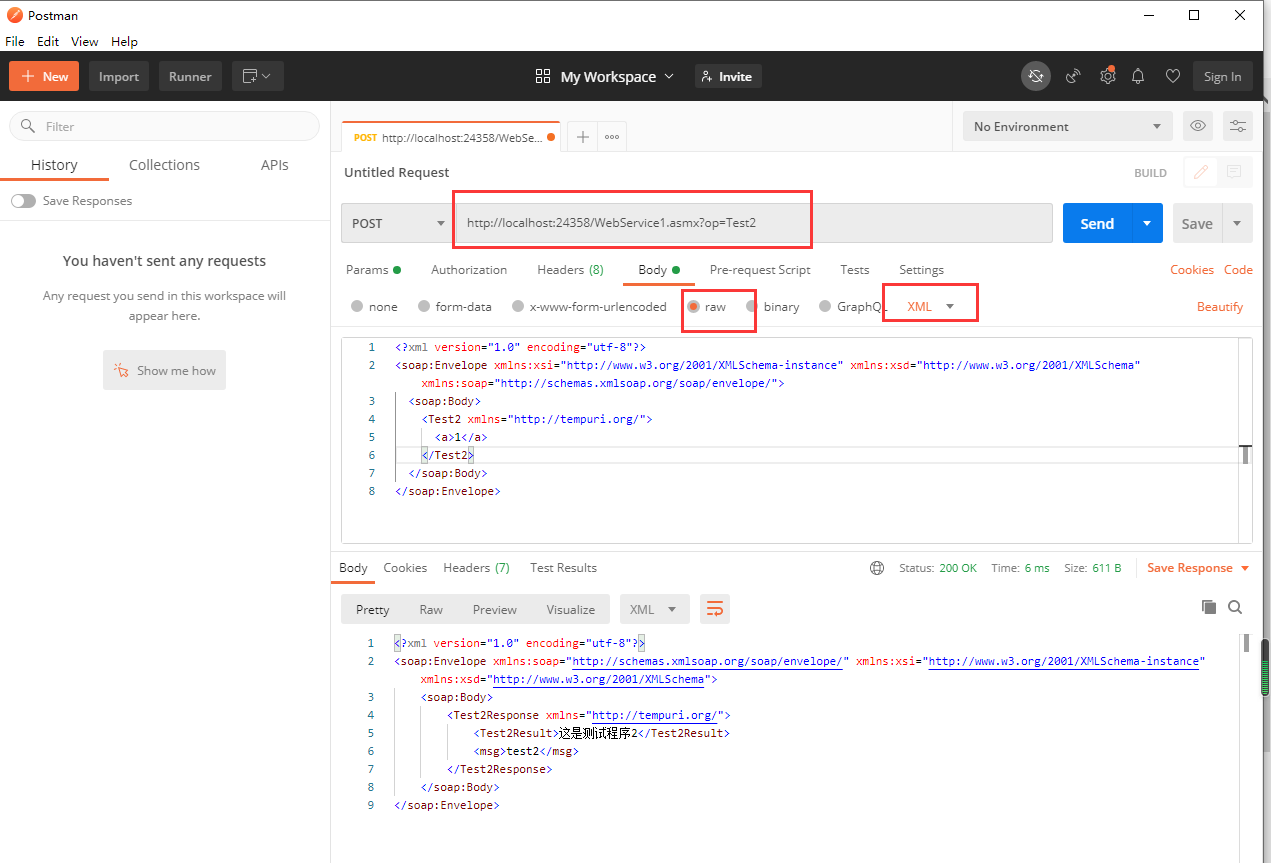Screen dimensions: 1271x863
Task: Open the eye environment quick look icon
Action: tap(1197, 126)
